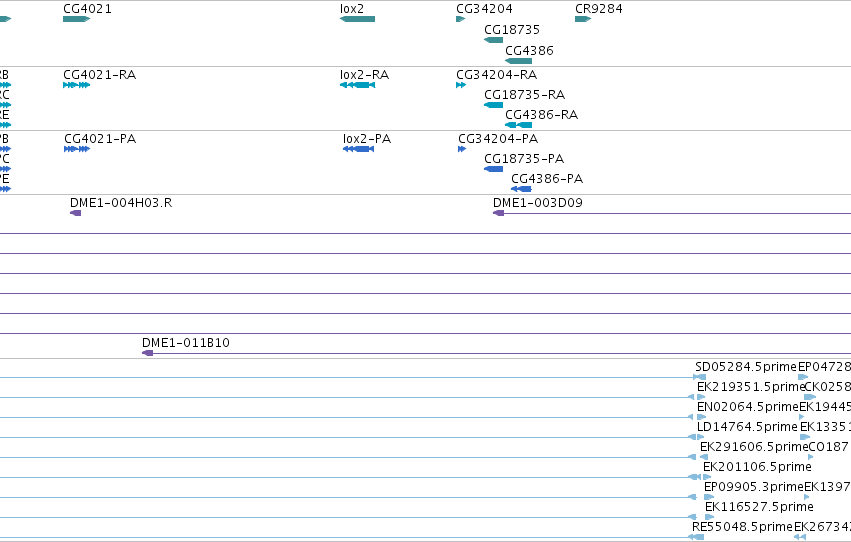Click the CG34204-RA transcript glyph

click(x=461, y=85)
